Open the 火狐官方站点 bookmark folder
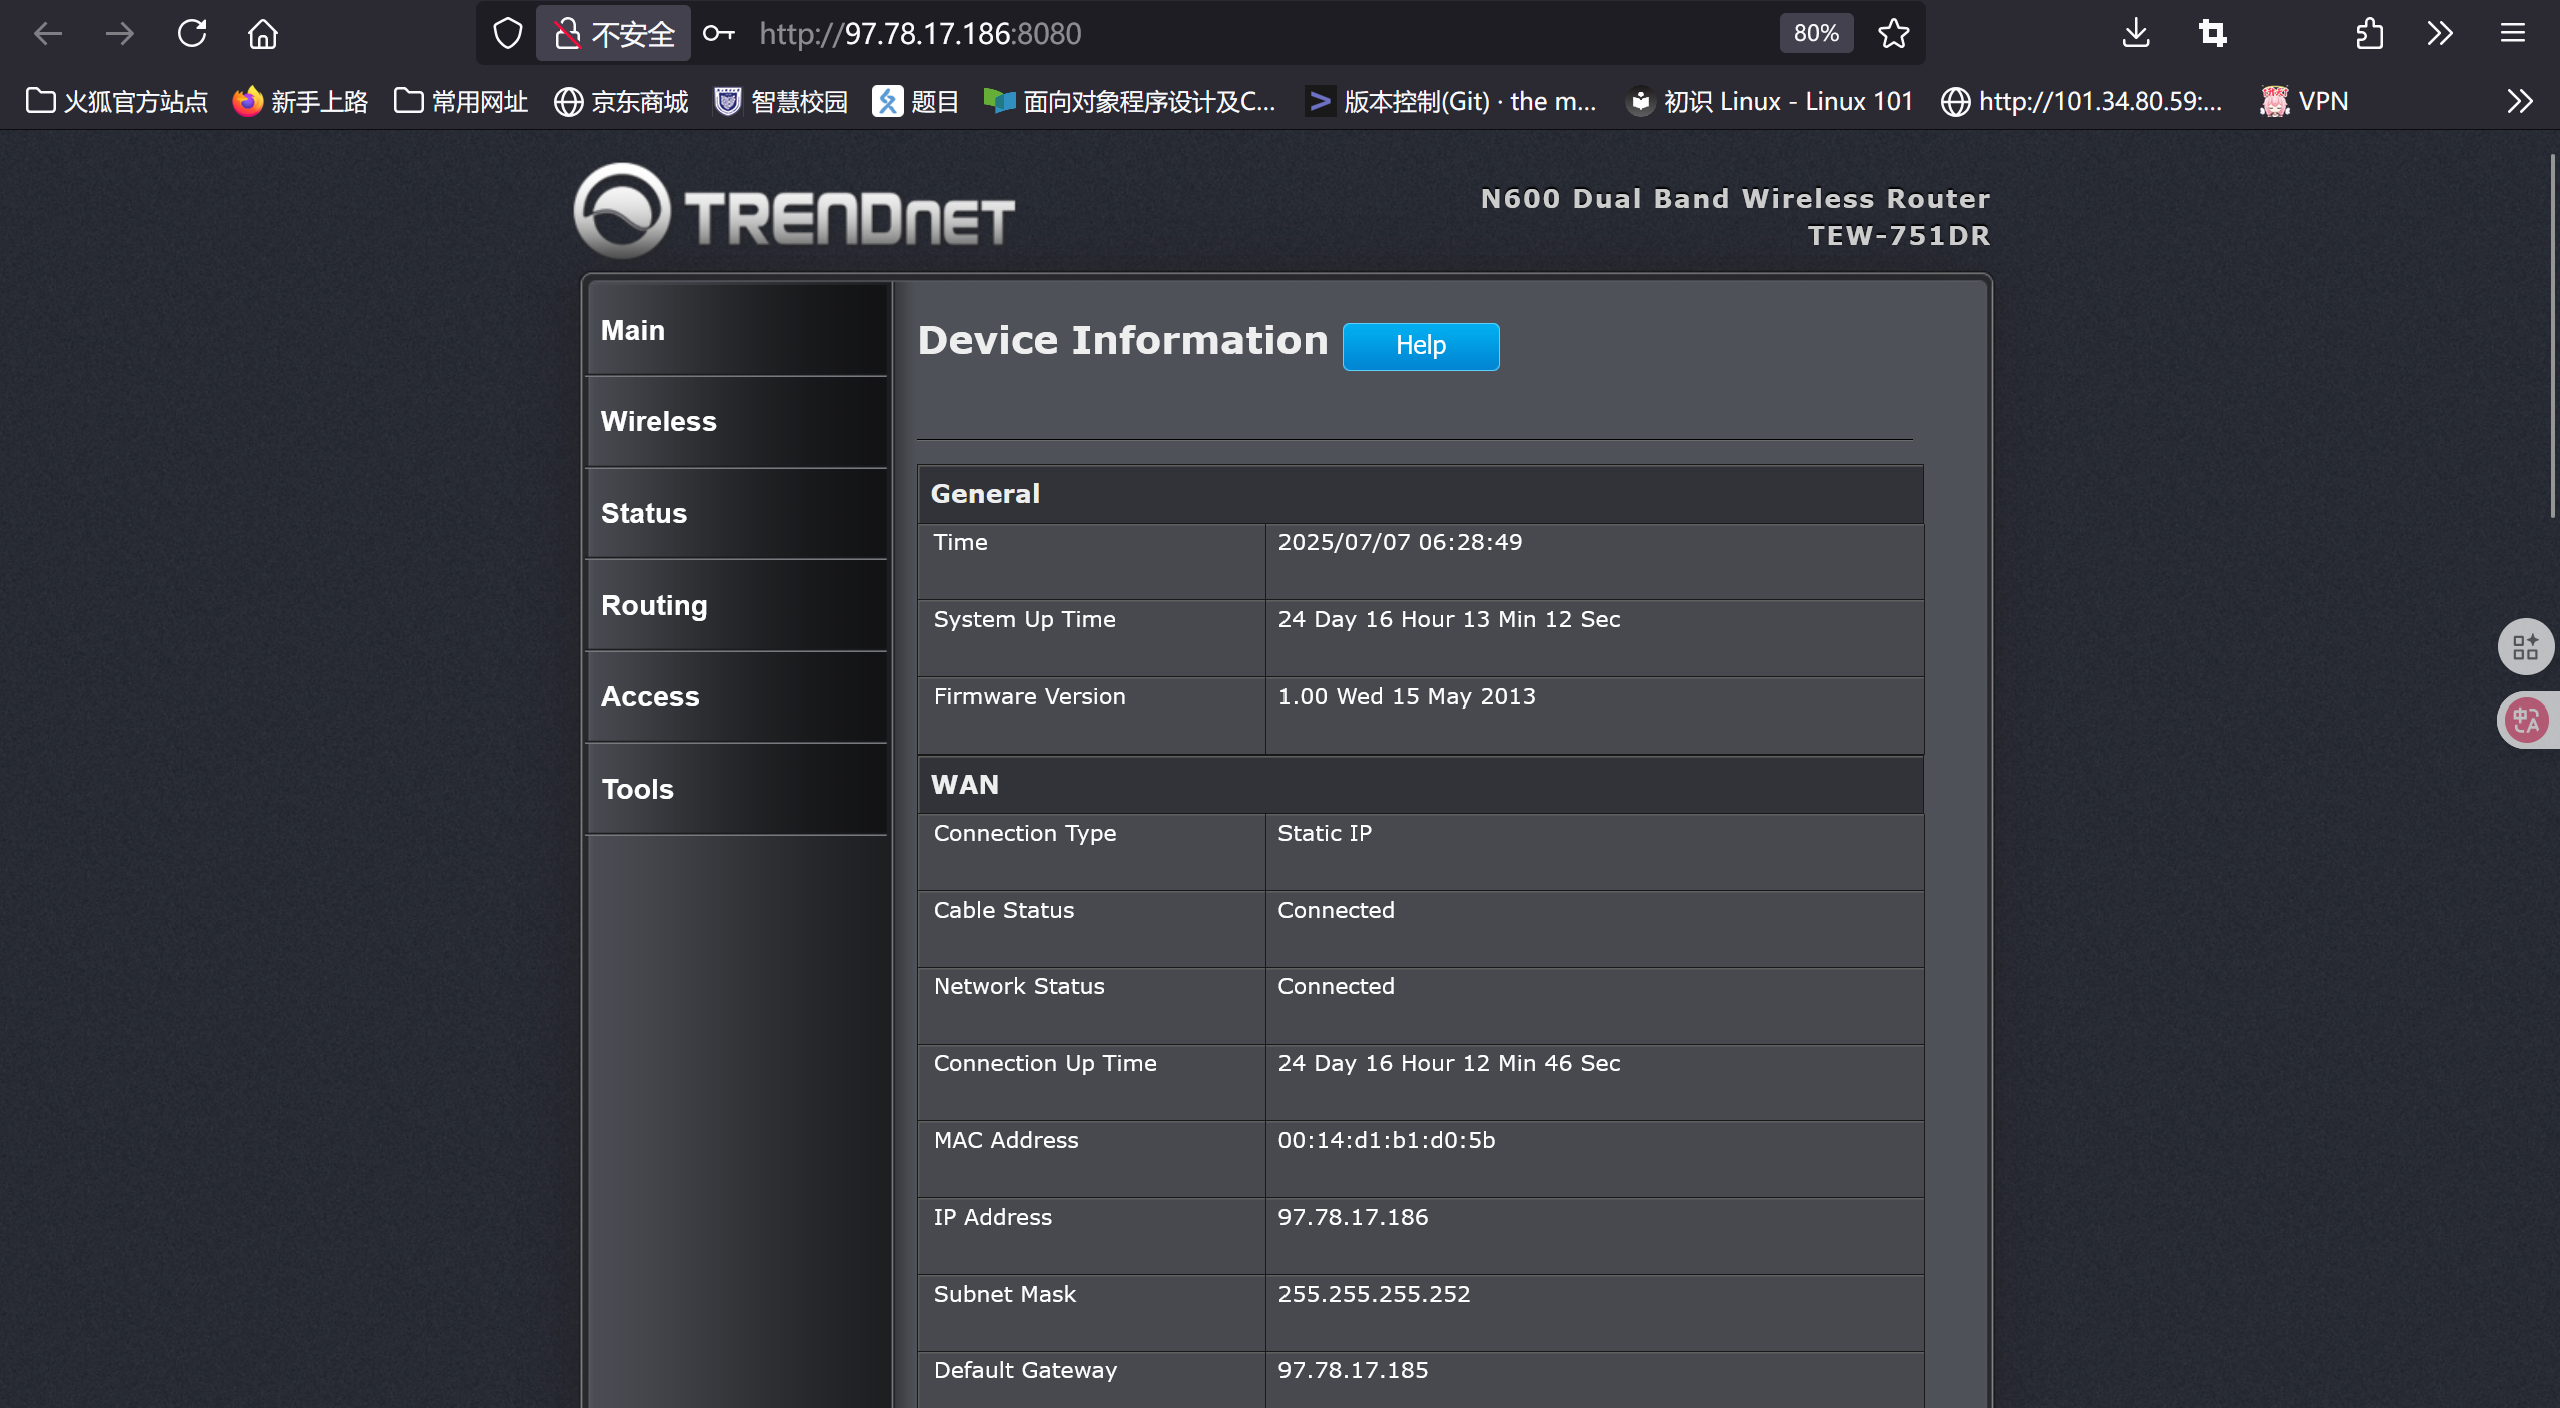2560x1408 pixels. pos(117,101)
